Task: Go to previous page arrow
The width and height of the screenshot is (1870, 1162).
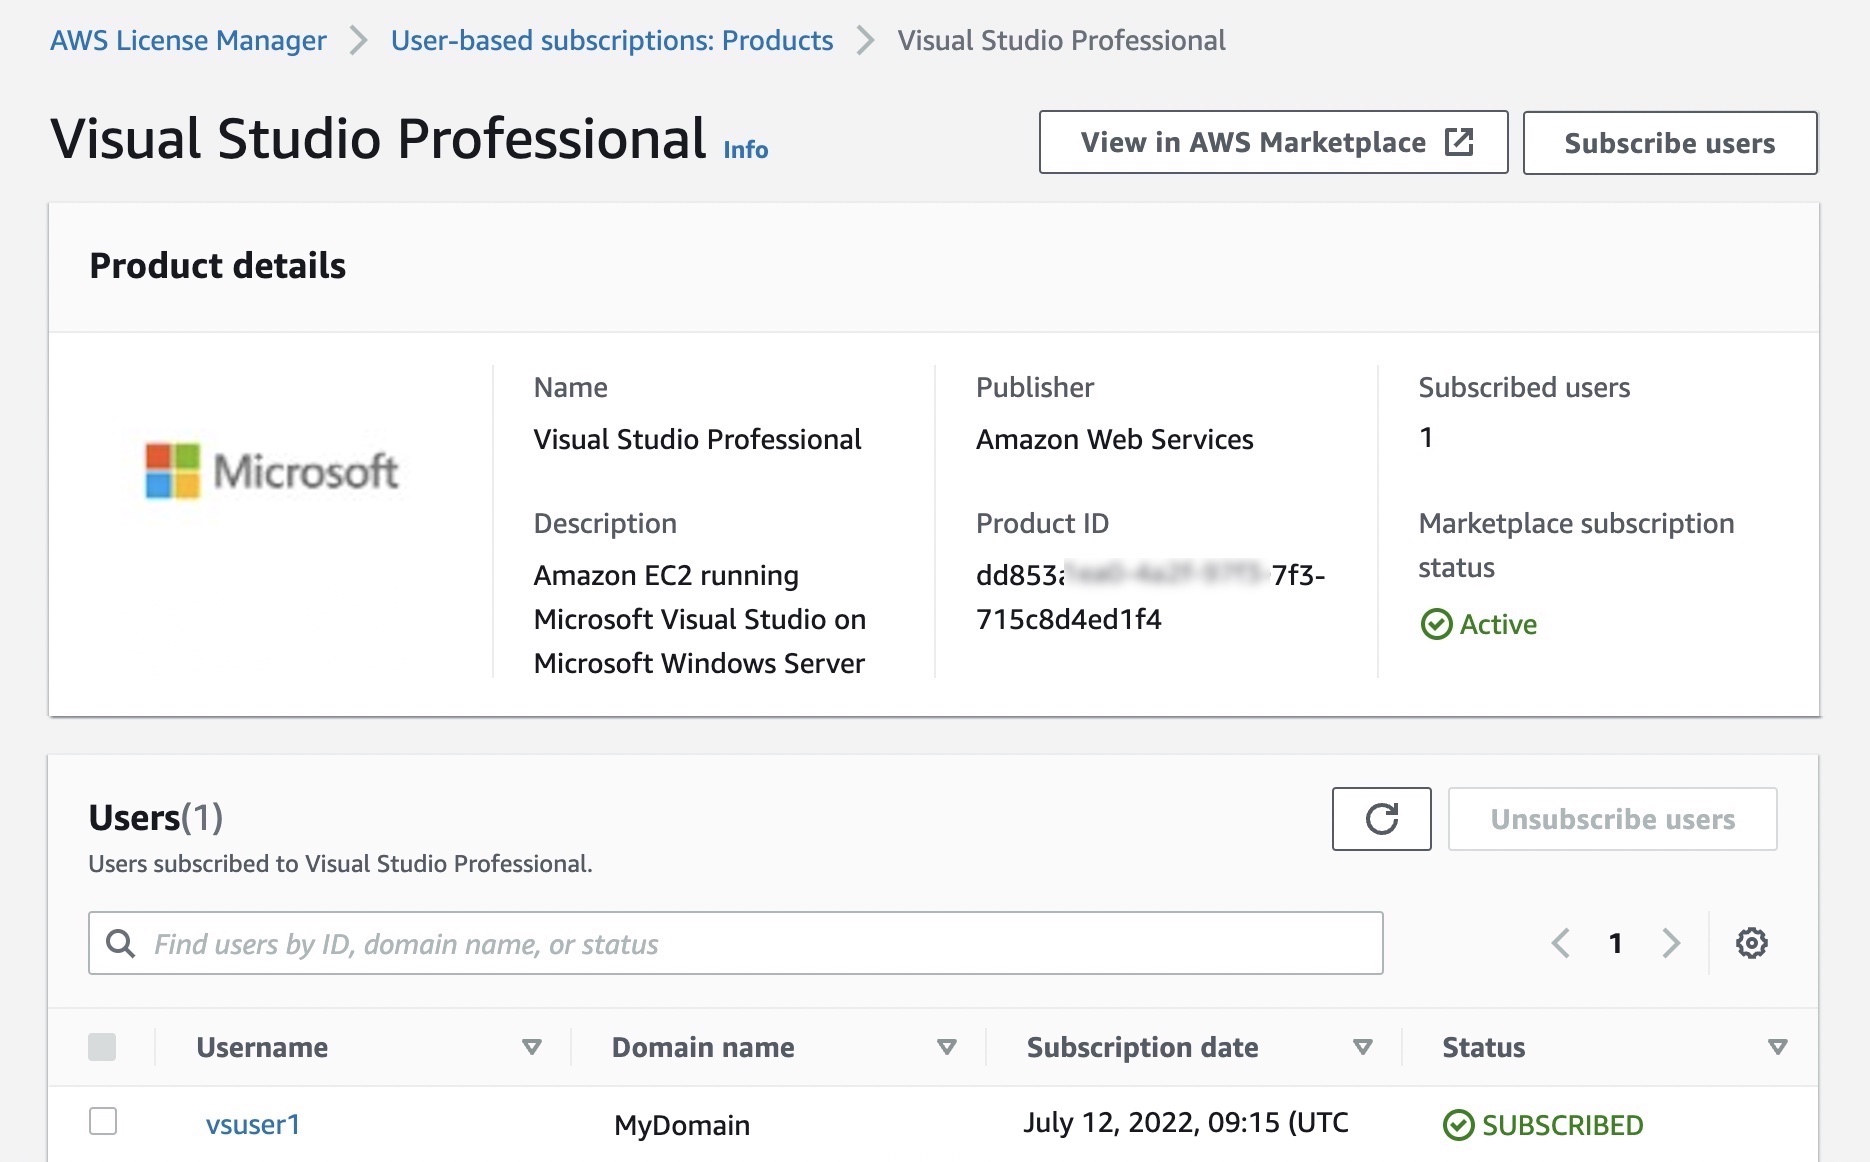Action: 1560,943
